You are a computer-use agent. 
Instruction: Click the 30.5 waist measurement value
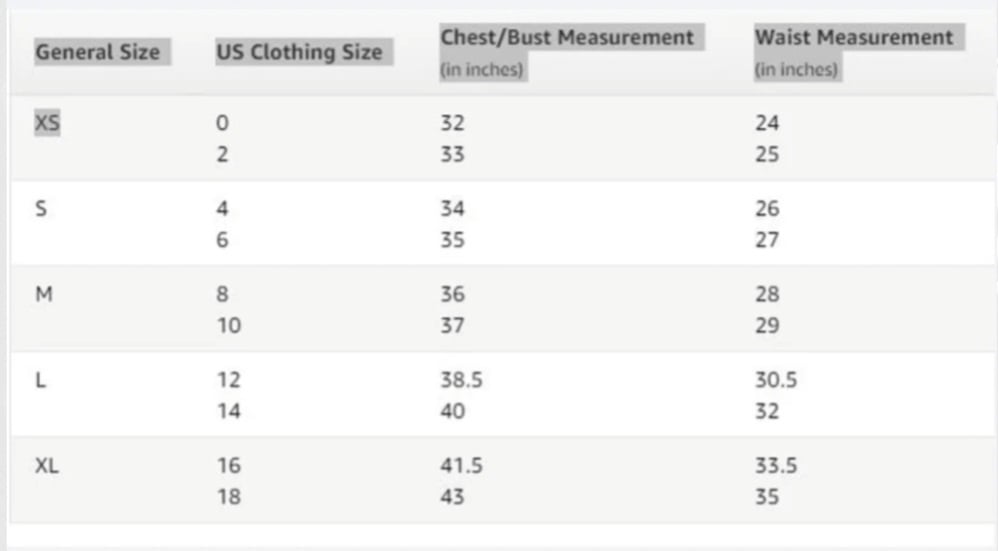776,380
